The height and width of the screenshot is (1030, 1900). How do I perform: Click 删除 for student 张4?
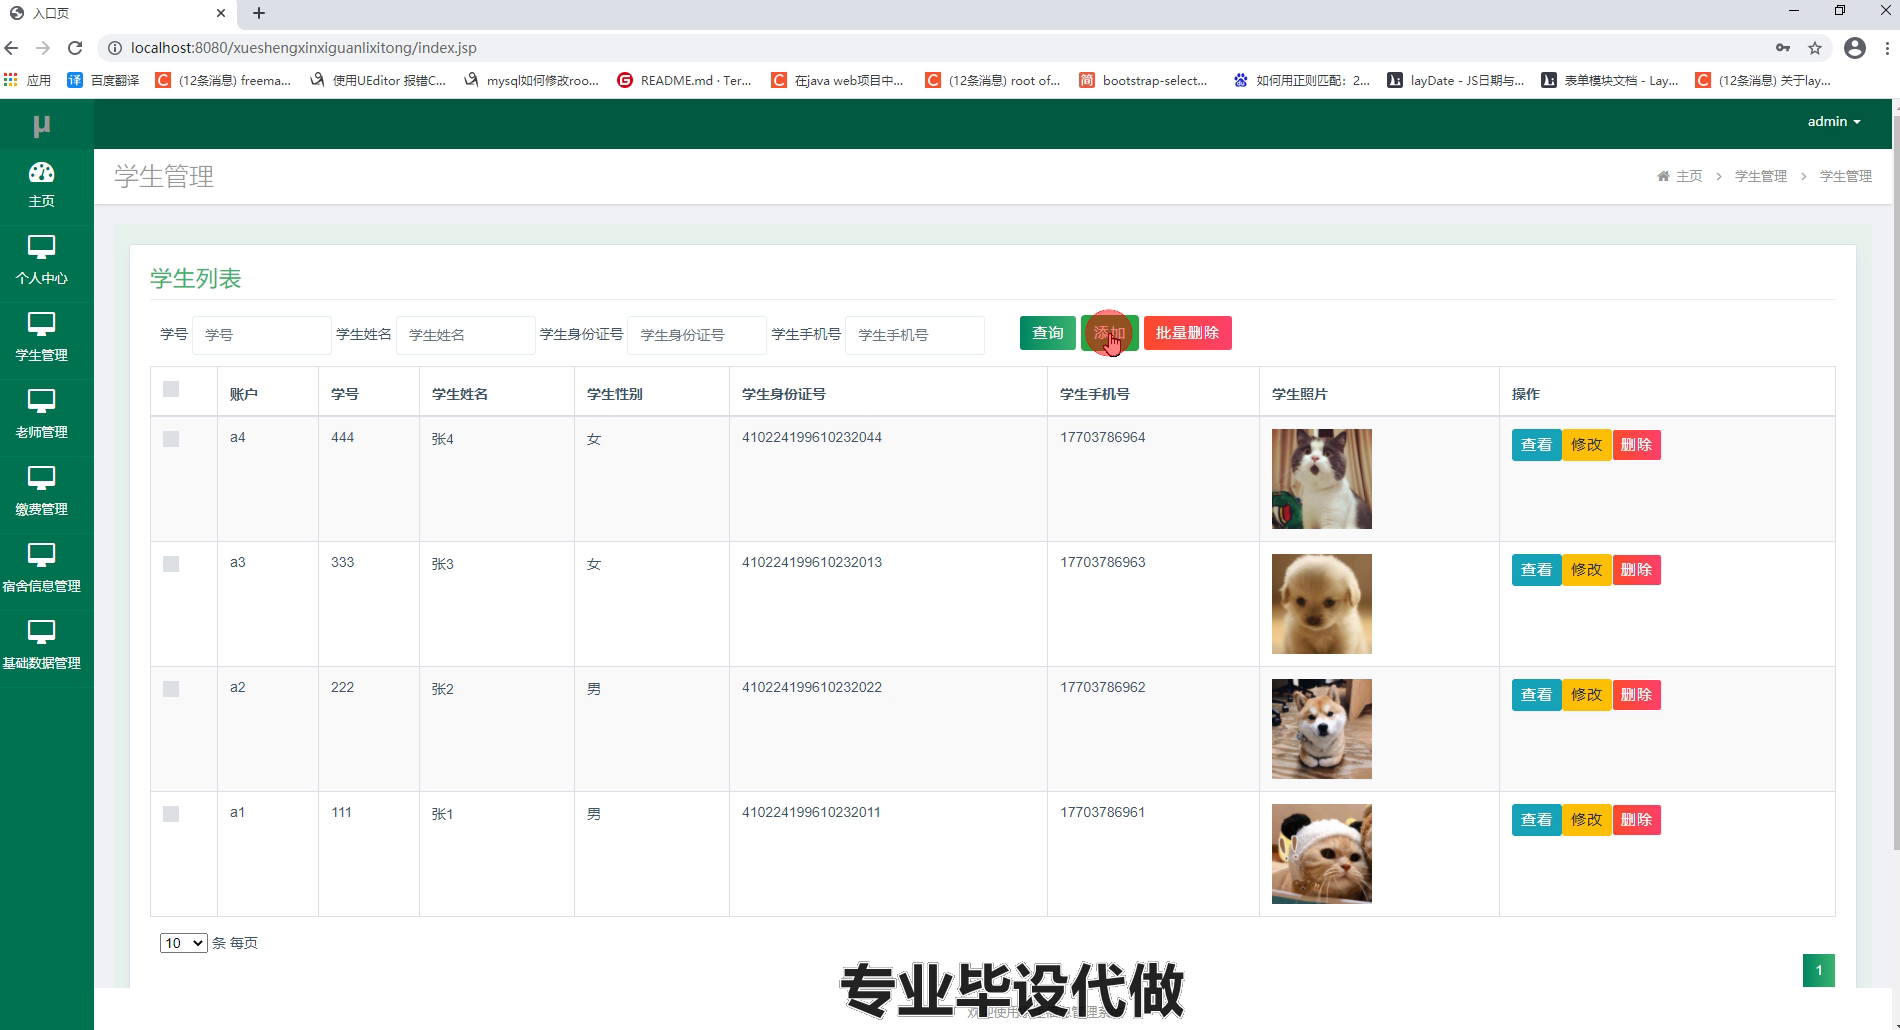tap(1636, 445)
